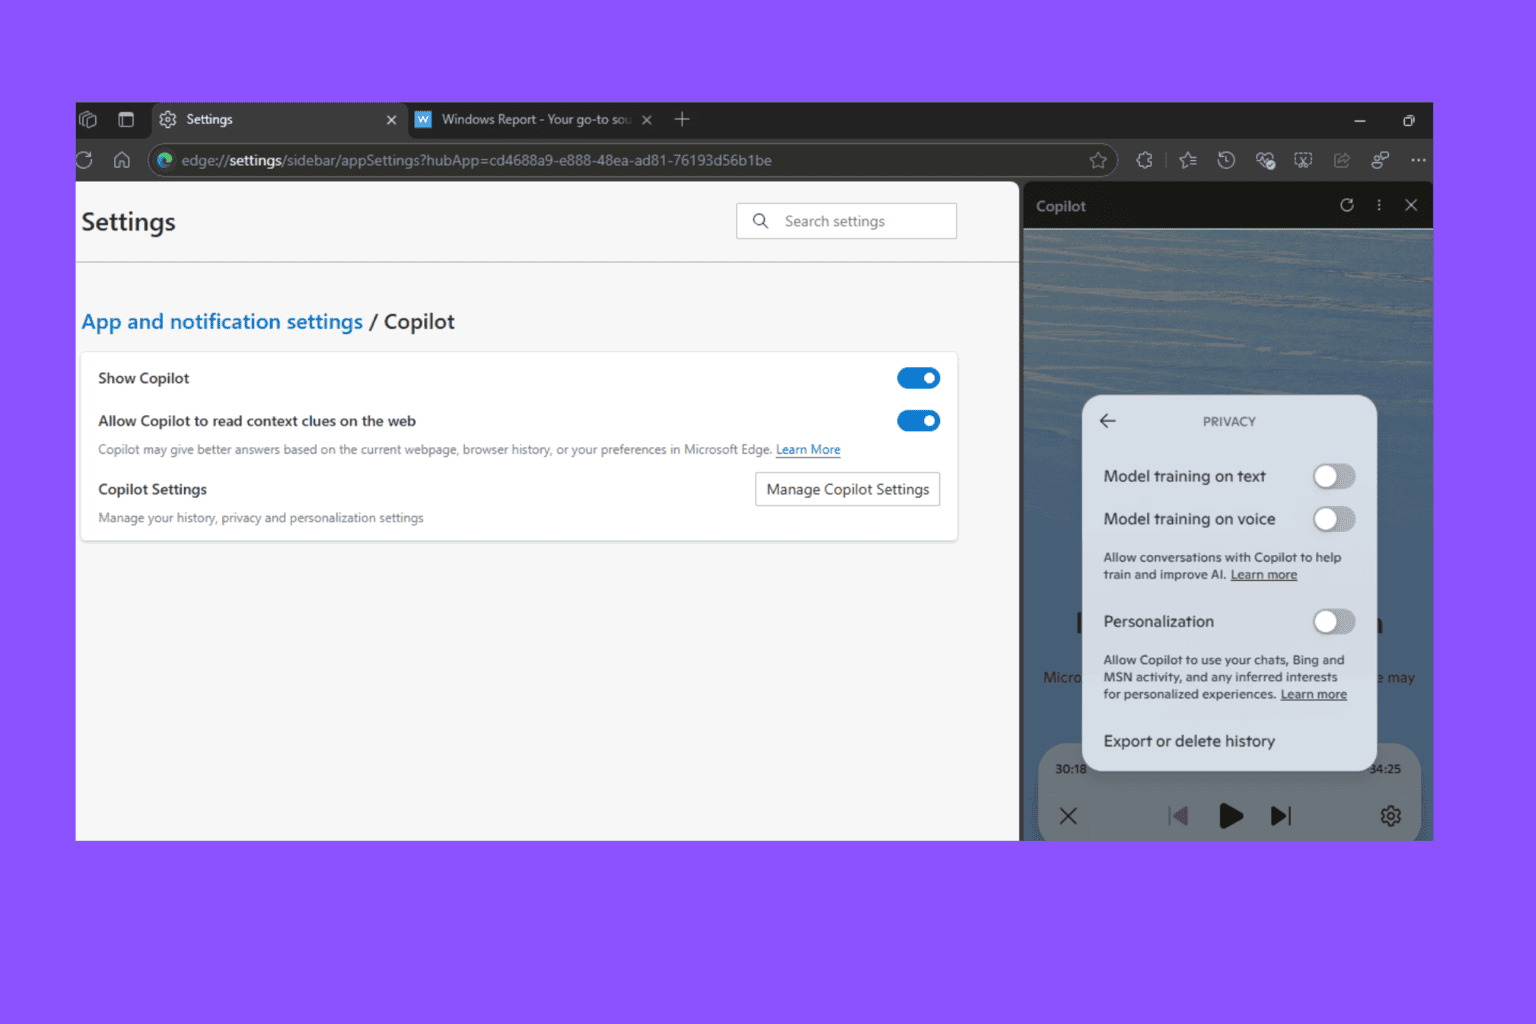
Task: Open the Edge workspaces icon
Action: click(88, 119)
